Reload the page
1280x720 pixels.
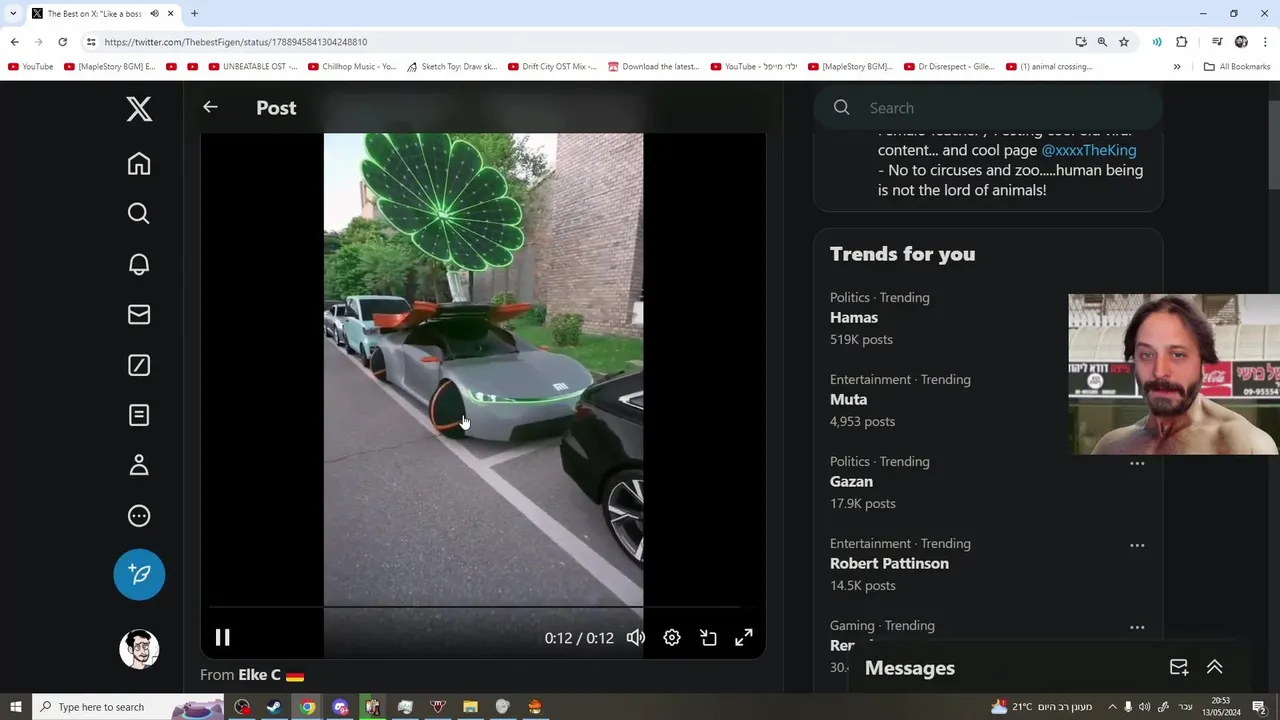pos(62,42)
